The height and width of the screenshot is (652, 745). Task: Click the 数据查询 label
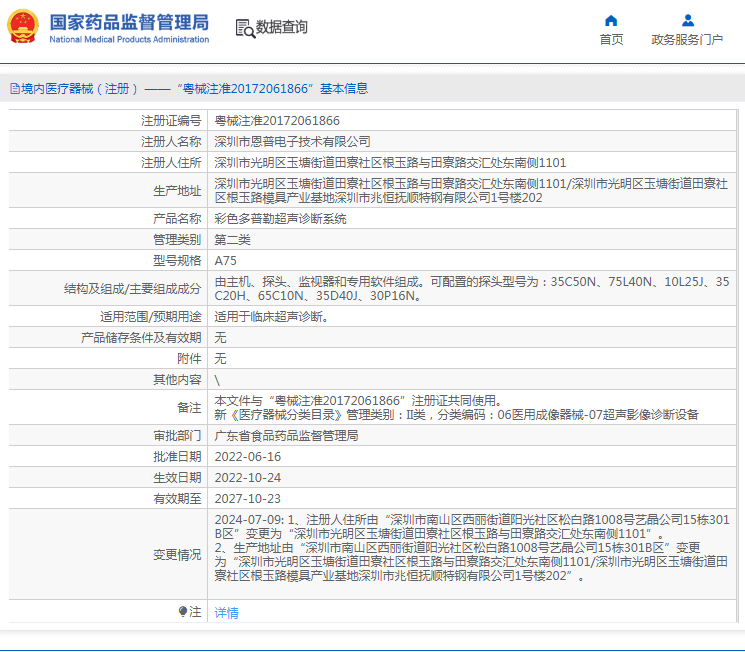[x=281, y=27]
